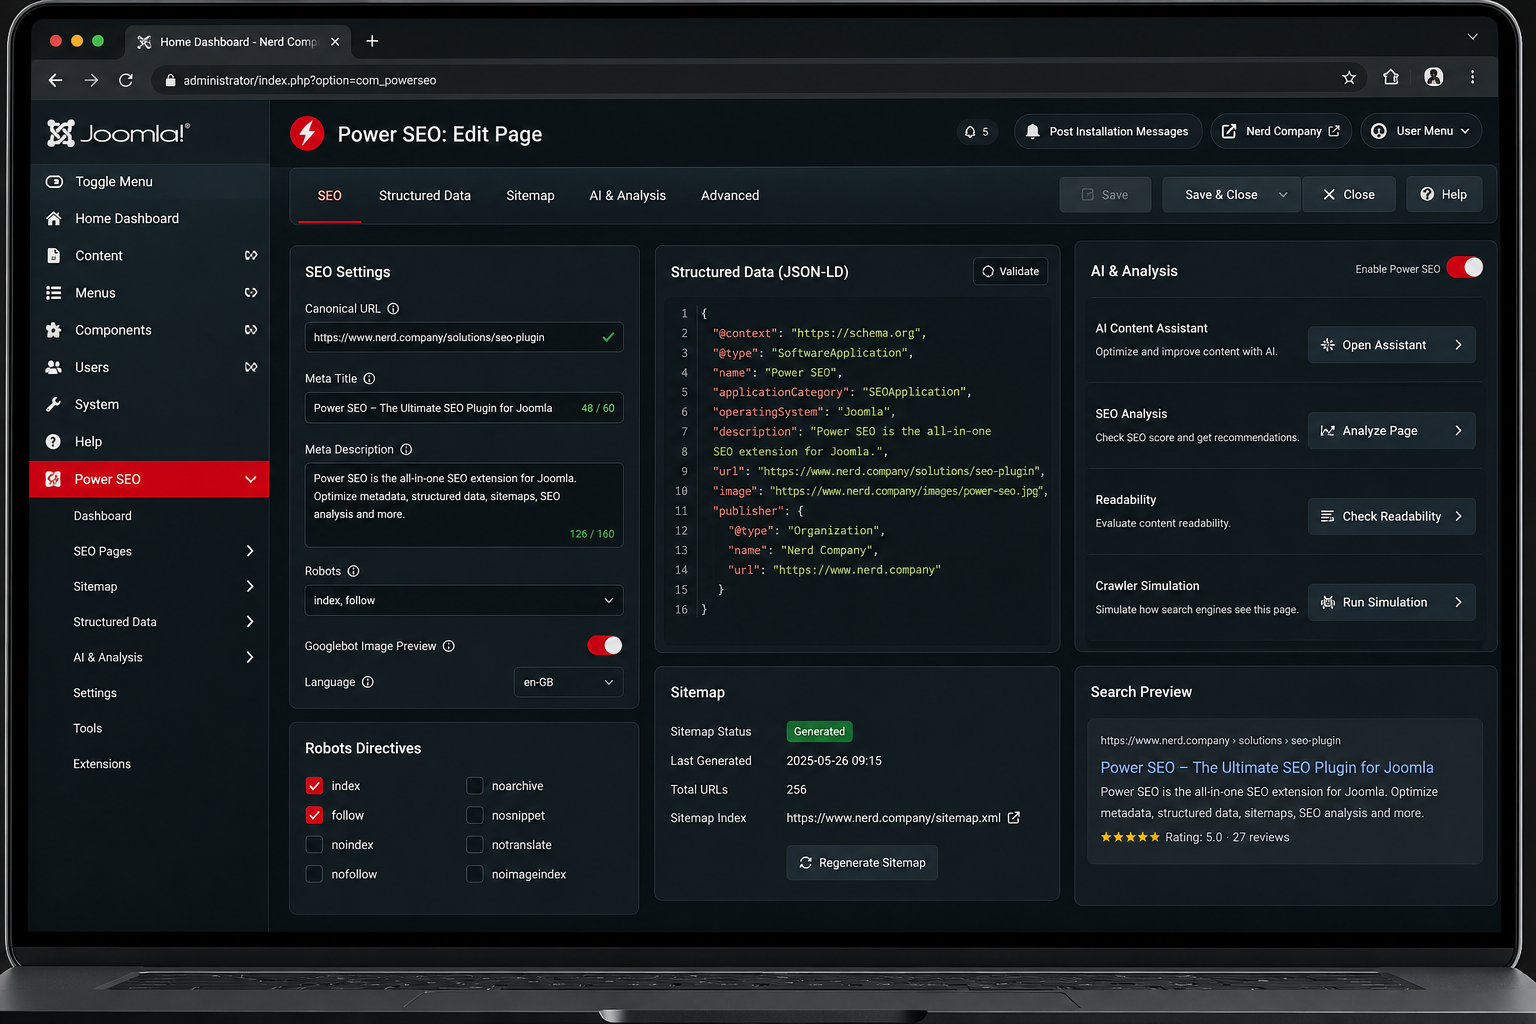
Task: Click the info icon beside Robots
Action: tap(353, 571)
